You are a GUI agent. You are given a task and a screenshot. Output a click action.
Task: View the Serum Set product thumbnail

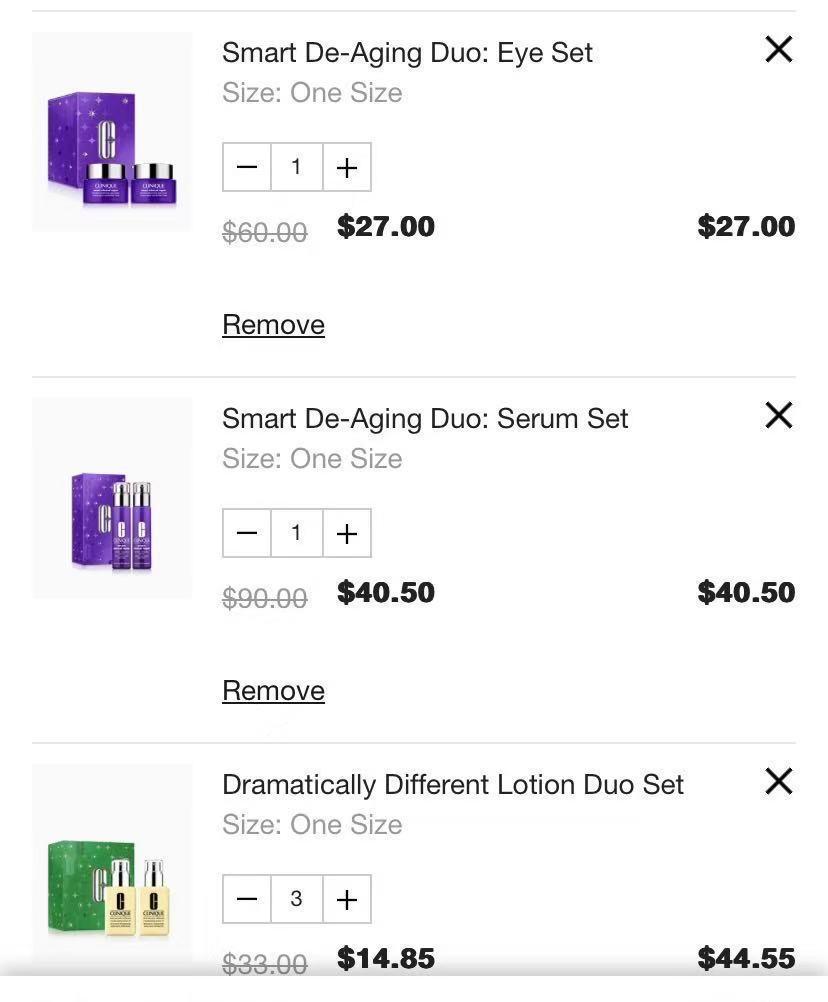[112, 498]
